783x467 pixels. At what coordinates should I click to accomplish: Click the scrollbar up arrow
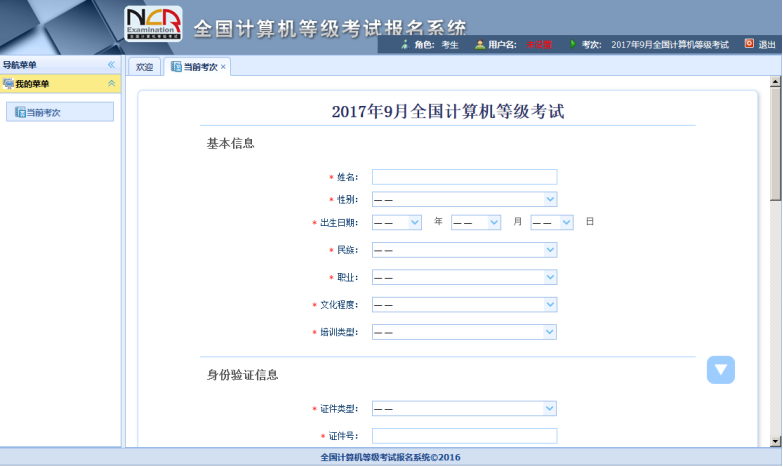tap(775, 81)
